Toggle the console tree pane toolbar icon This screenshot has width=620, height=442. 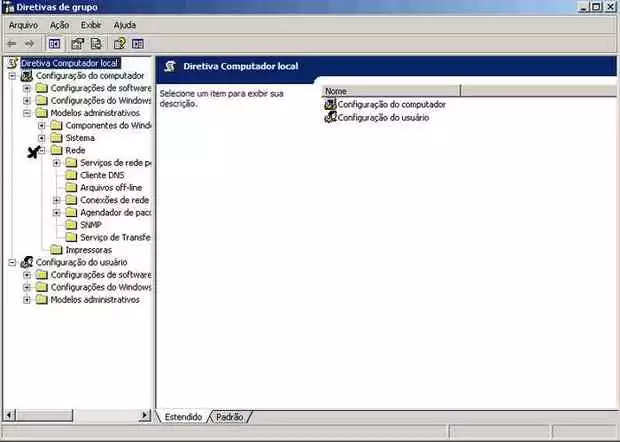(55, 44)
